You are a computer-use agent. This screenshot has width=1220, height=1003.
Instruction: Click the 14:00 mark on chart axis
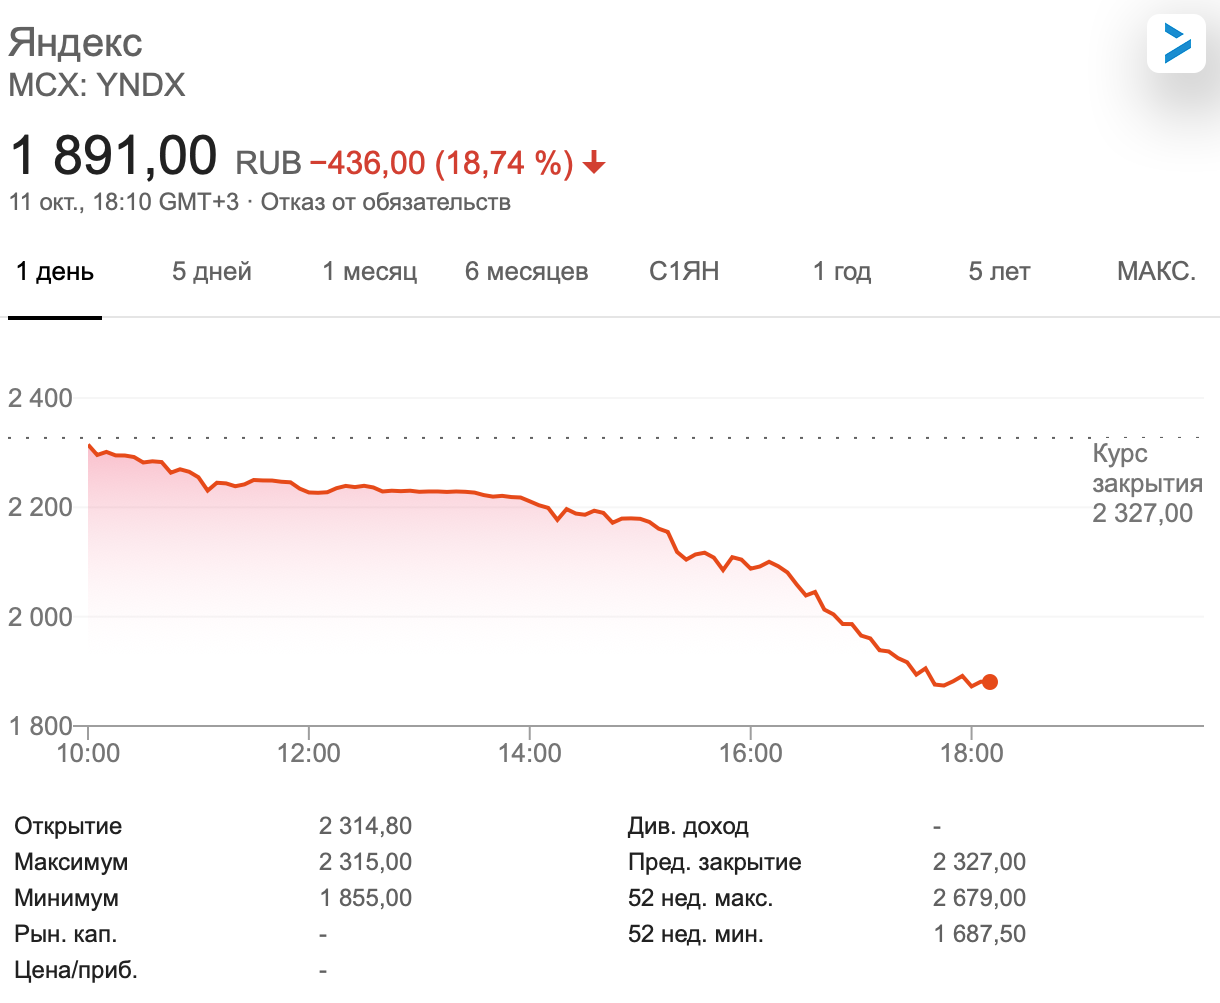(530, 753)
